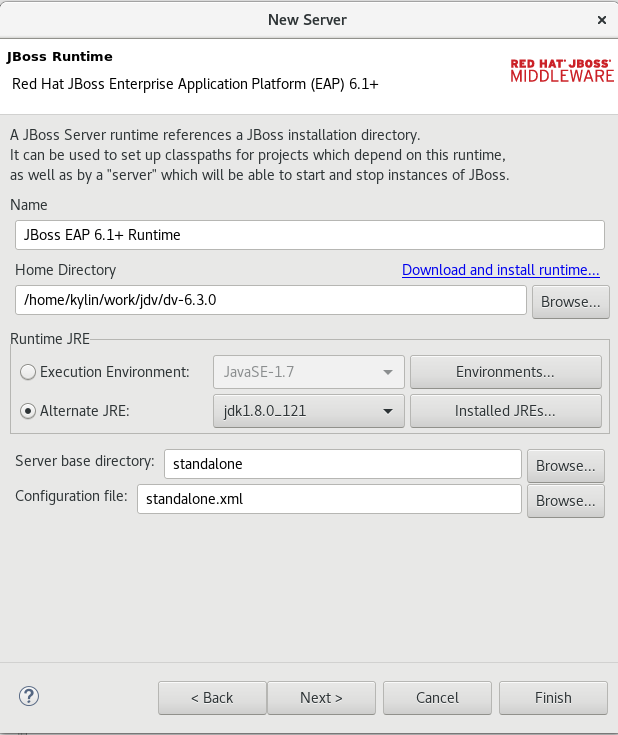
Task: Click the Configuration file field
Action: [329, 499]
